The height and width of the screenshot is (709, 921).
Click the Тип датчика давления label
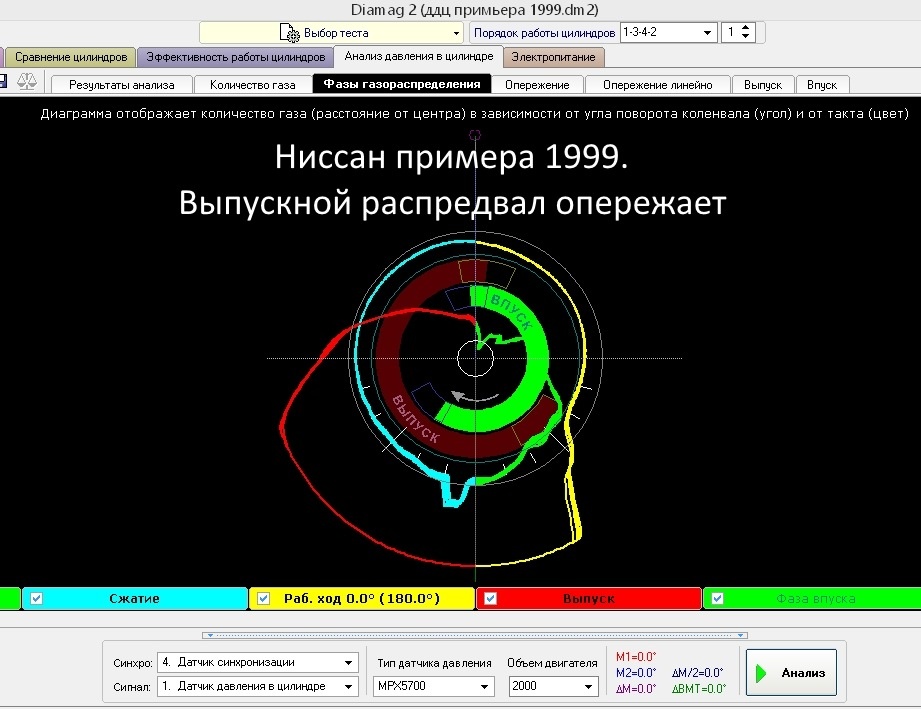[x=434, y=663]
